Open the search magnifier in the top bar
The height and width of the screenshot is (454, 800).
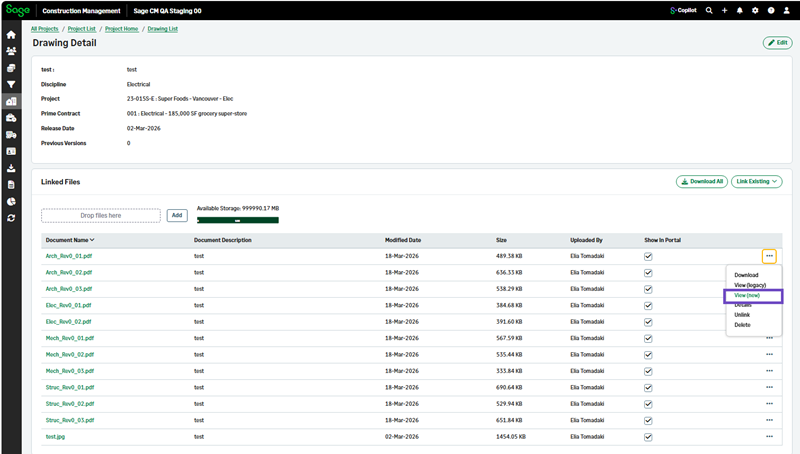coord(709,10)
